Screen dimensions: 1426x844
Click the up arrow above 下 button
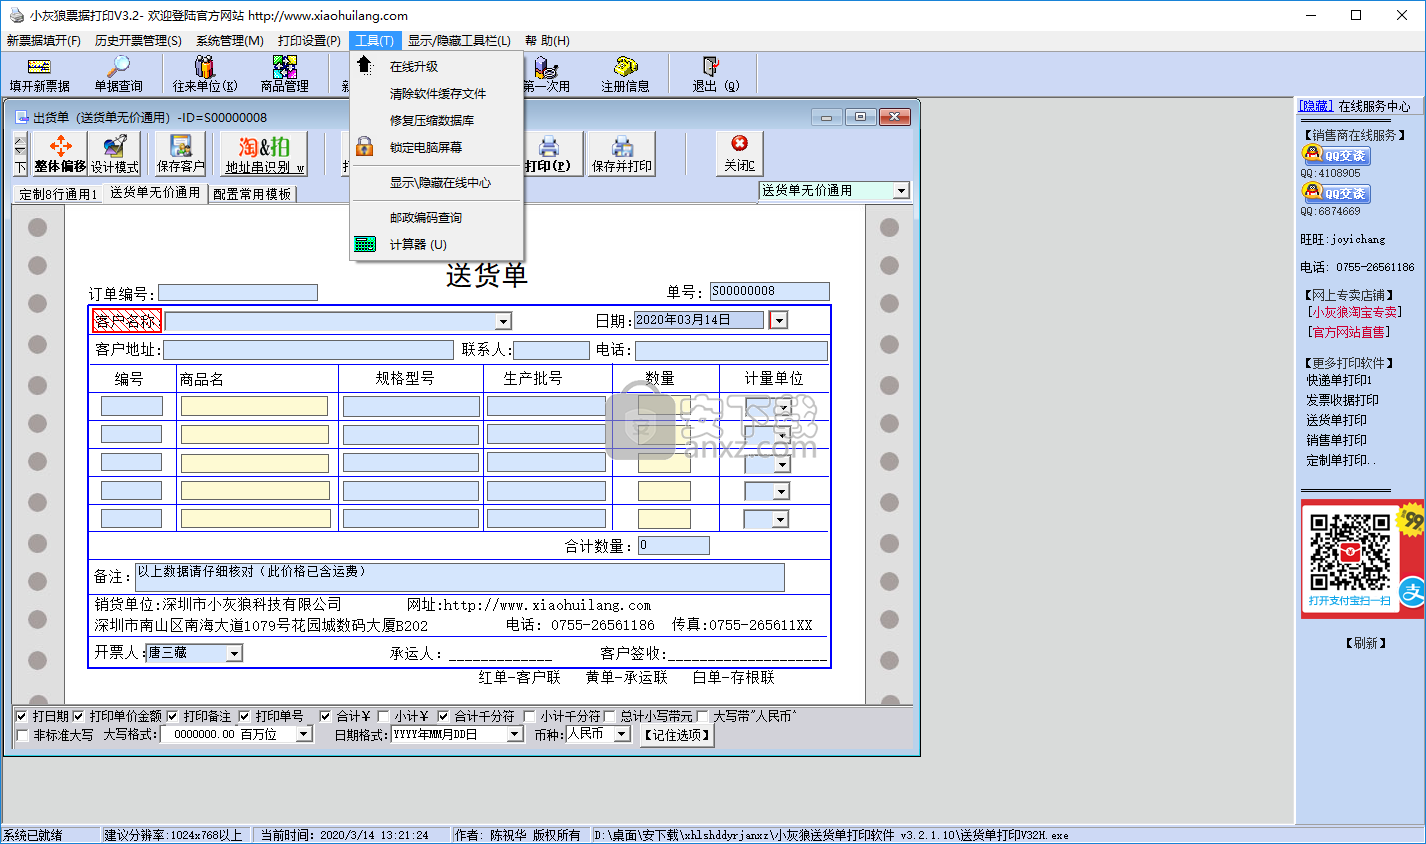[x=20, y=144]
